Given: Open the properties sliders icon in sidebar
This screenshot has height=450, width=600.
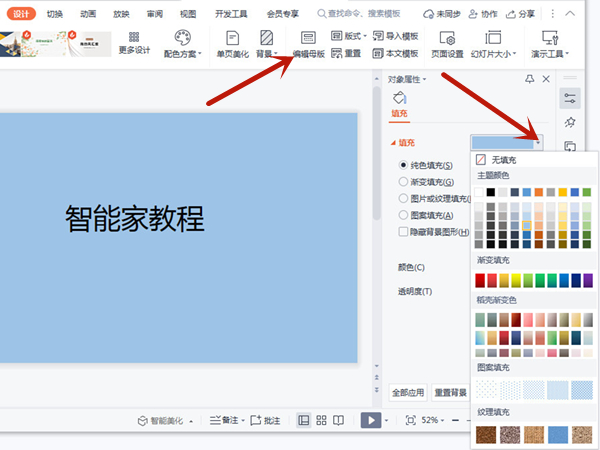Looking at the screenshot, I should (570, 98).
